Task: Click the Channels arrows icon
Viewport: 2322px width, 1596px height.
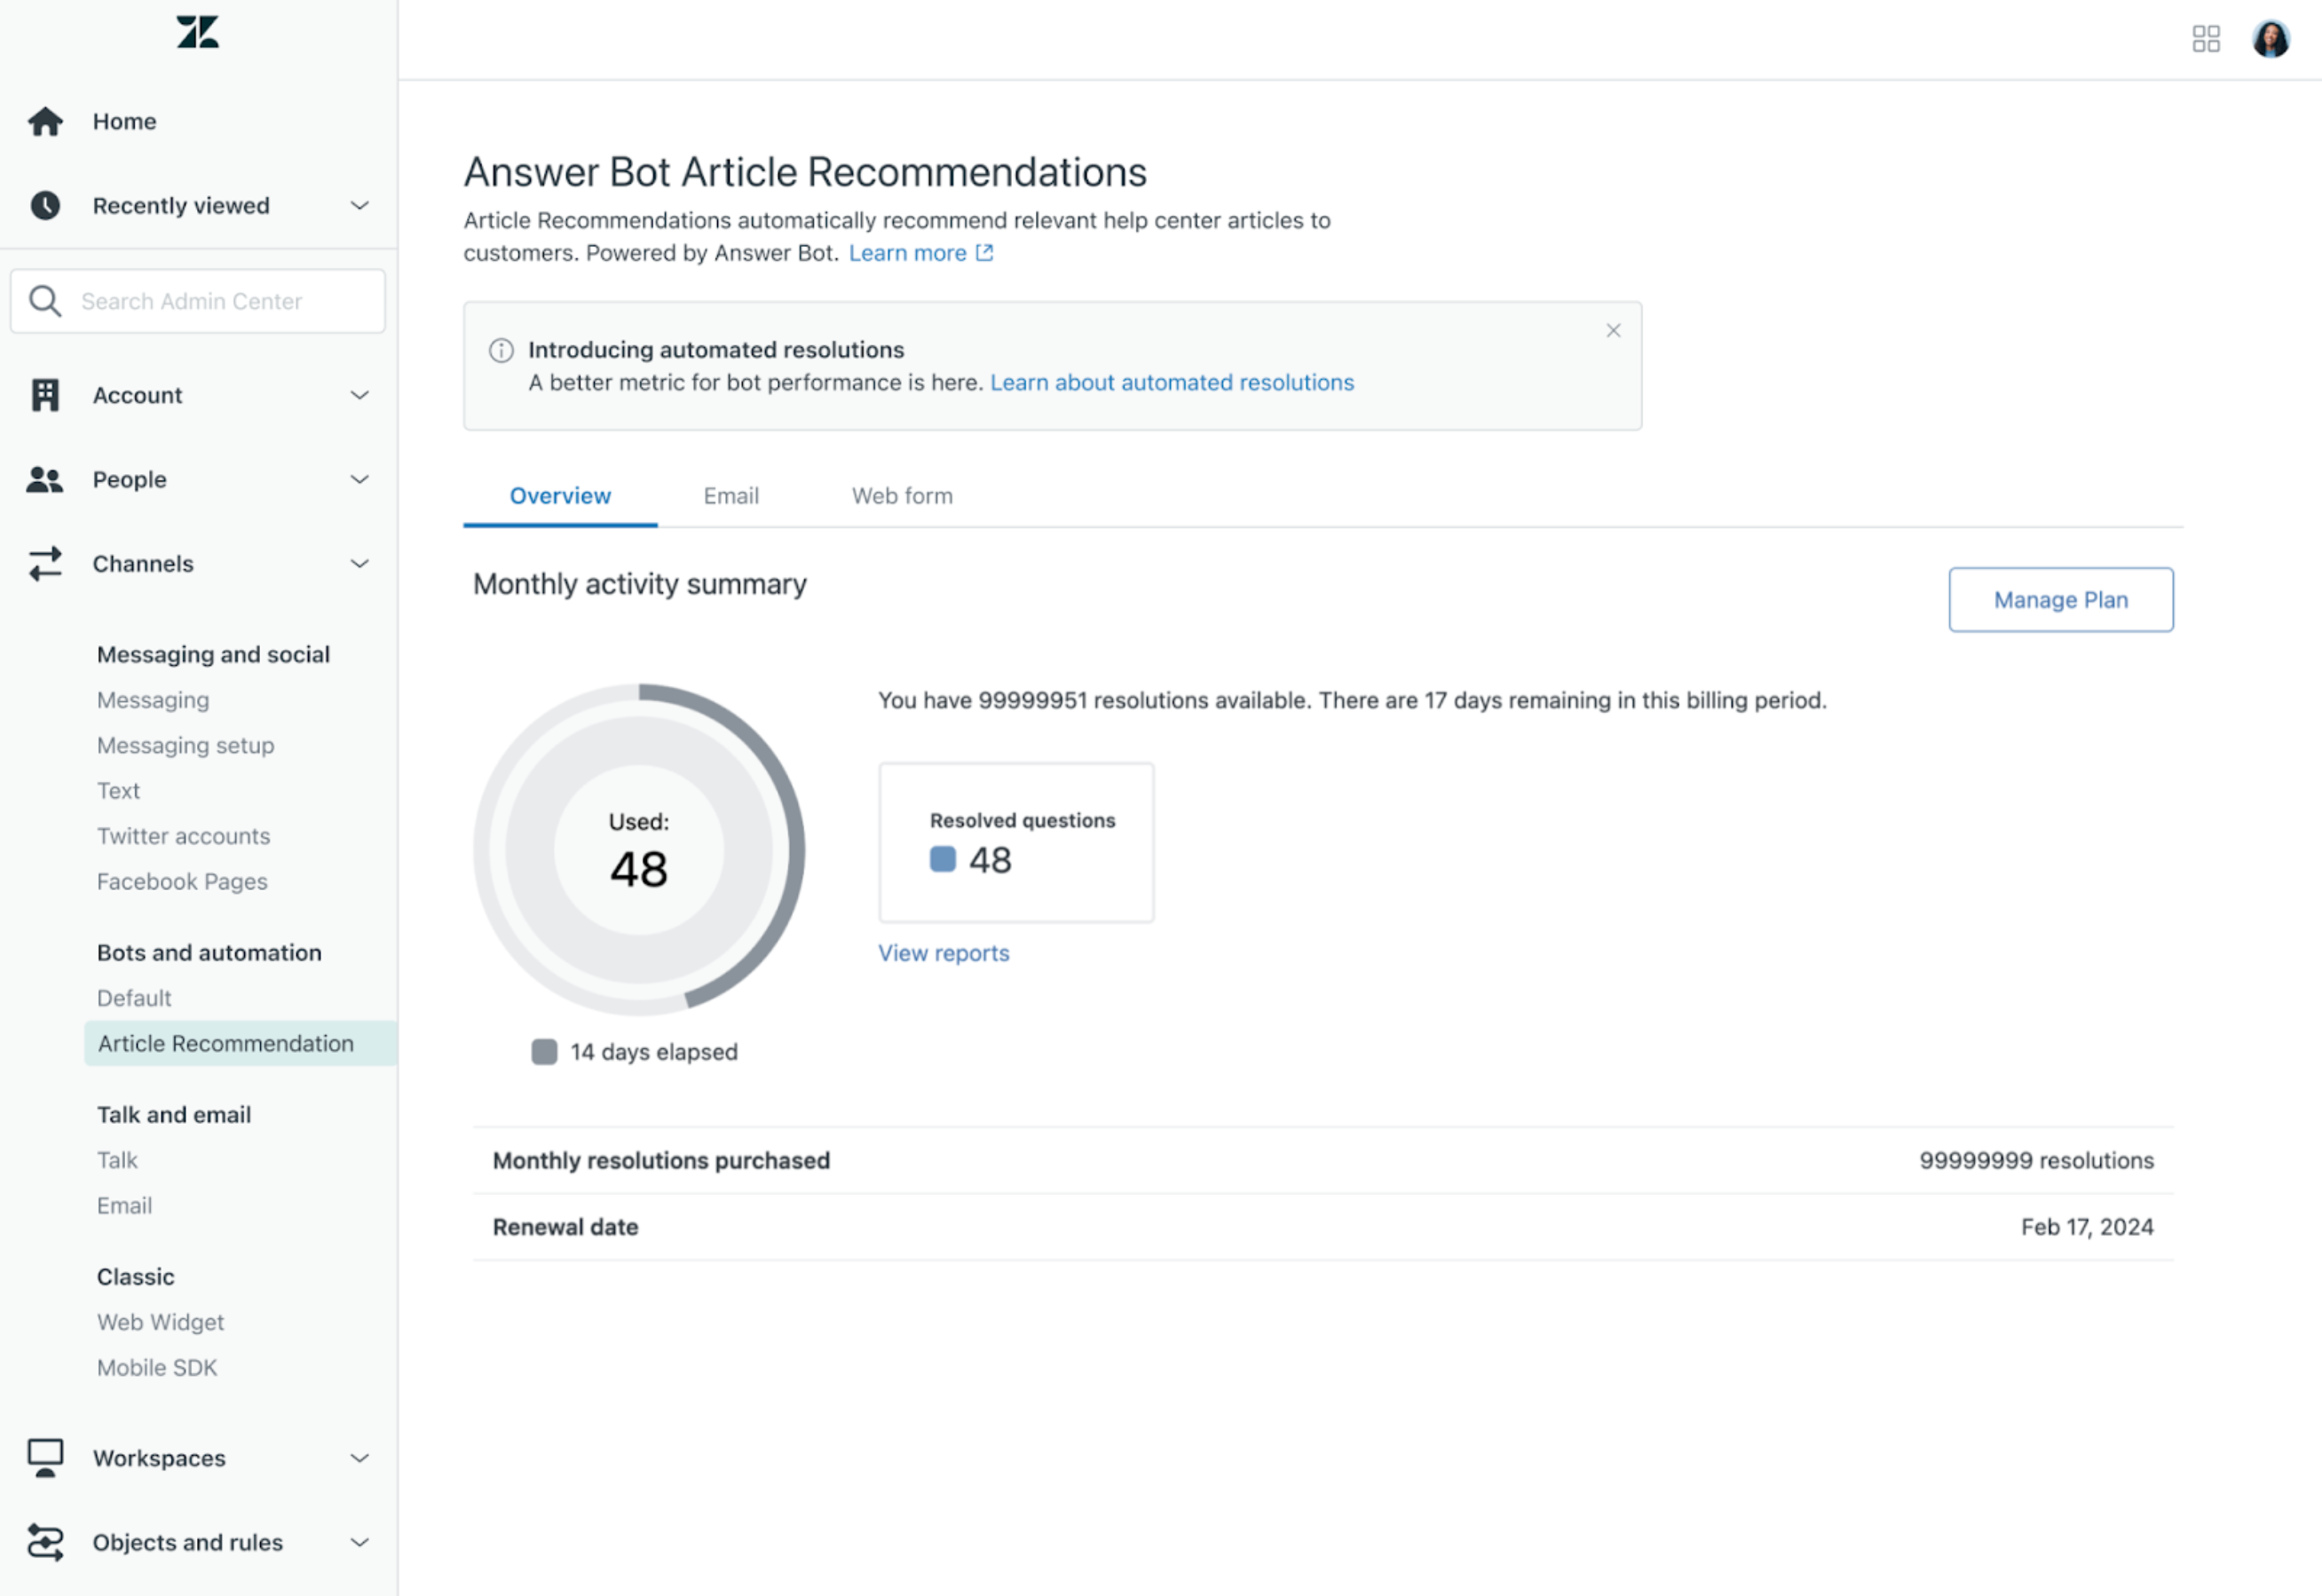Action: click(45, 564)
